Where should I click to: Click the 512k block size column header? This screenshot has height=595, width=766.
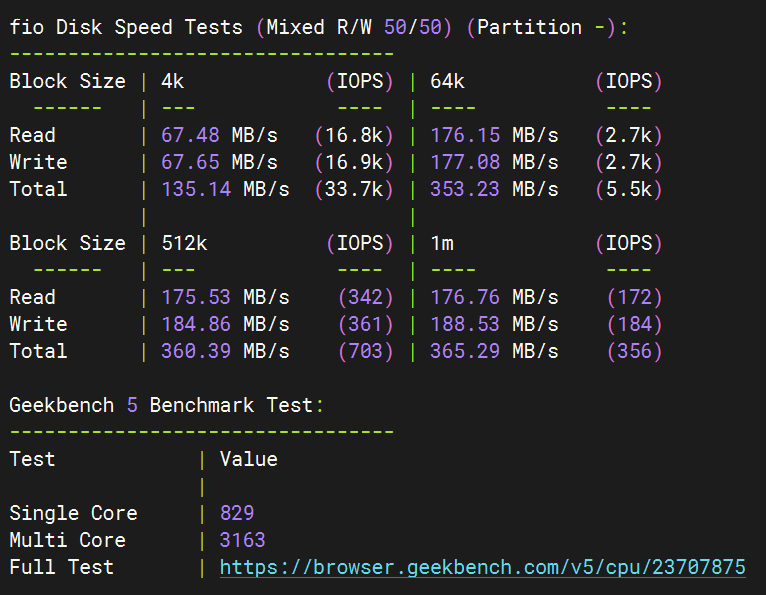tap(184, 243)
